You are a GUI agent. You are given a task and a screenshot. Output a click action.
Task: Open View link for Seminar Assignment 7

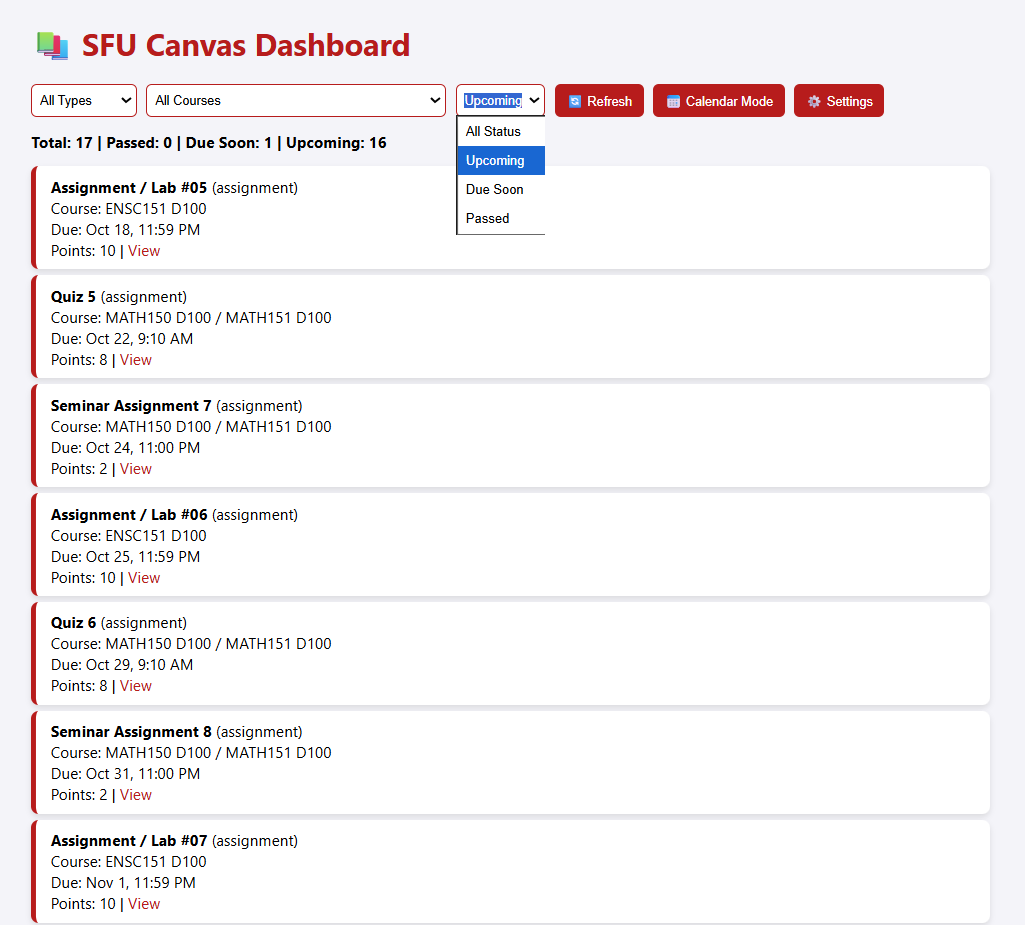tap(136, 469)
